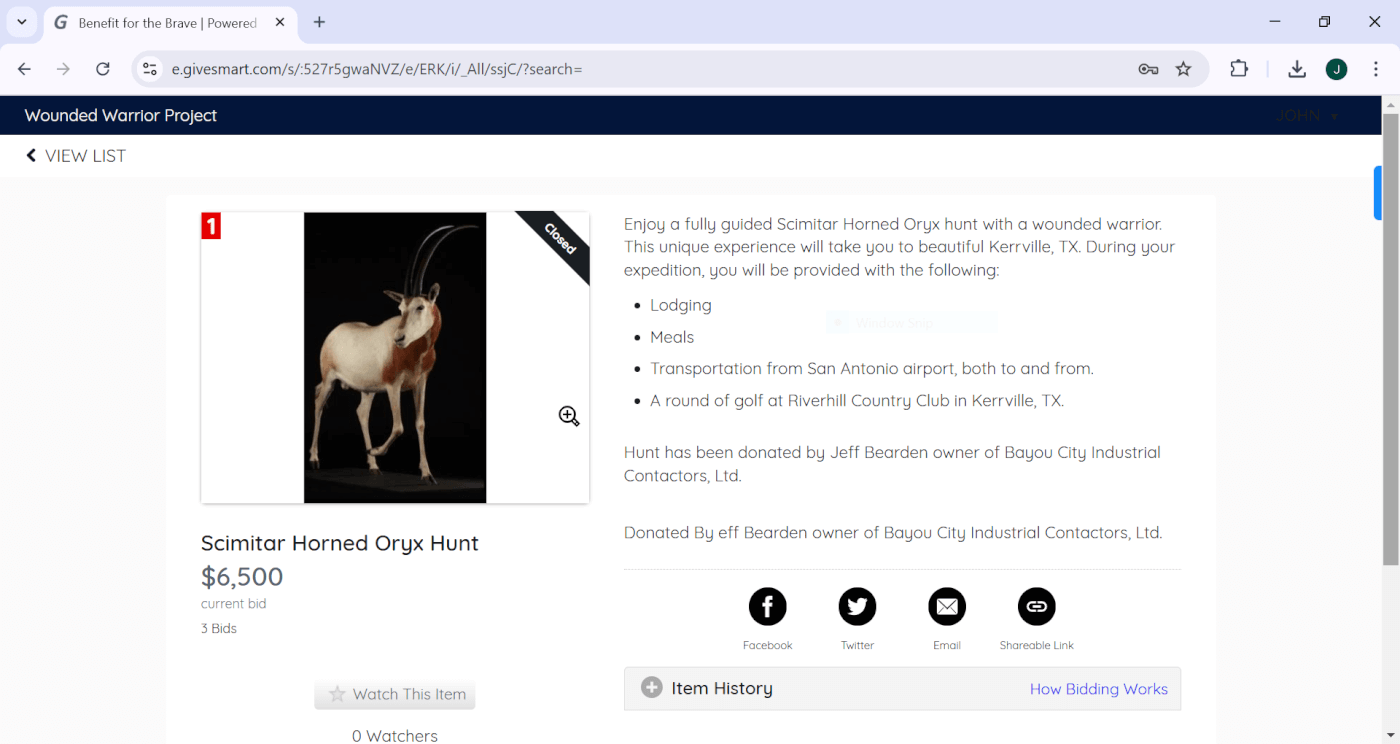Open the tab search dropdown arrow
This screenshot has width=1400, height=744.
pyautogui.click(x=21, y=22)
